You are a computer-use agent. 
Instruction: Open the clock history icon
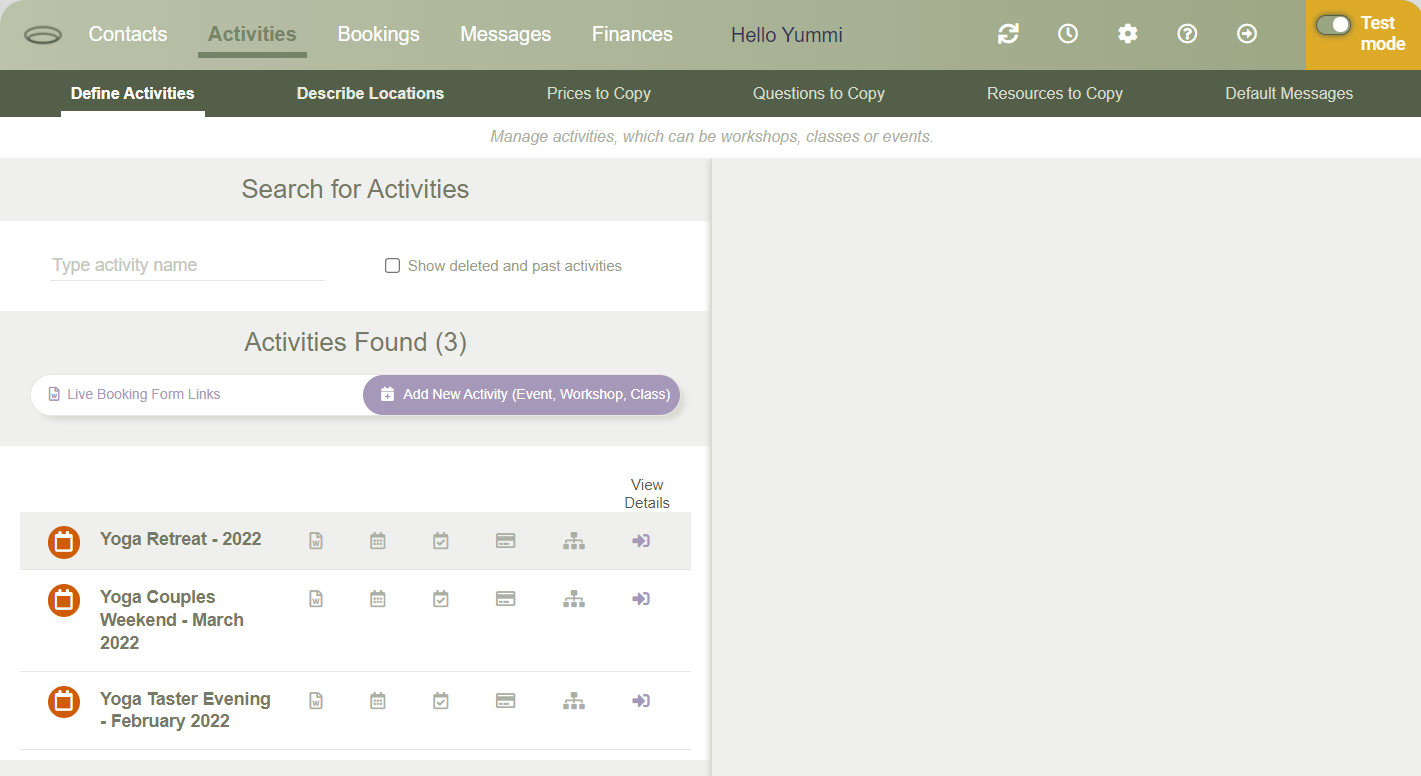pyautogui.click(x=1068, y=34)
